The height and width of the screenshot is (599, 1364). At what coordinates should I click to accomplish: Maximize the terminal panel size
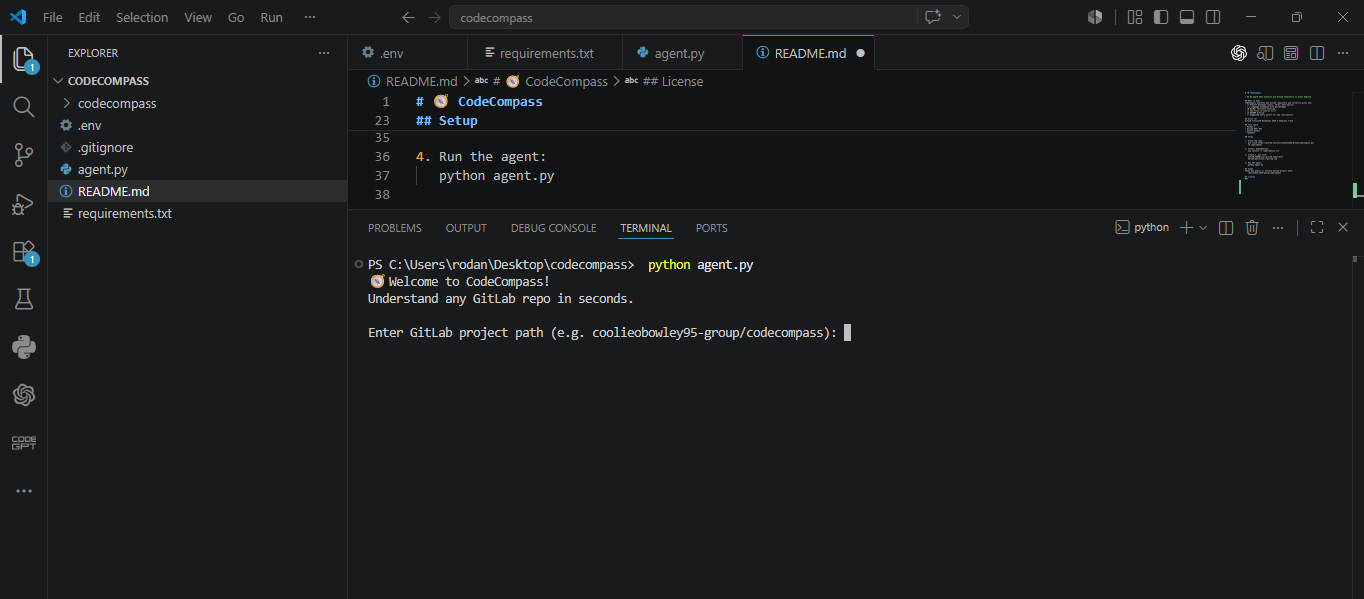pos(1317,228)
